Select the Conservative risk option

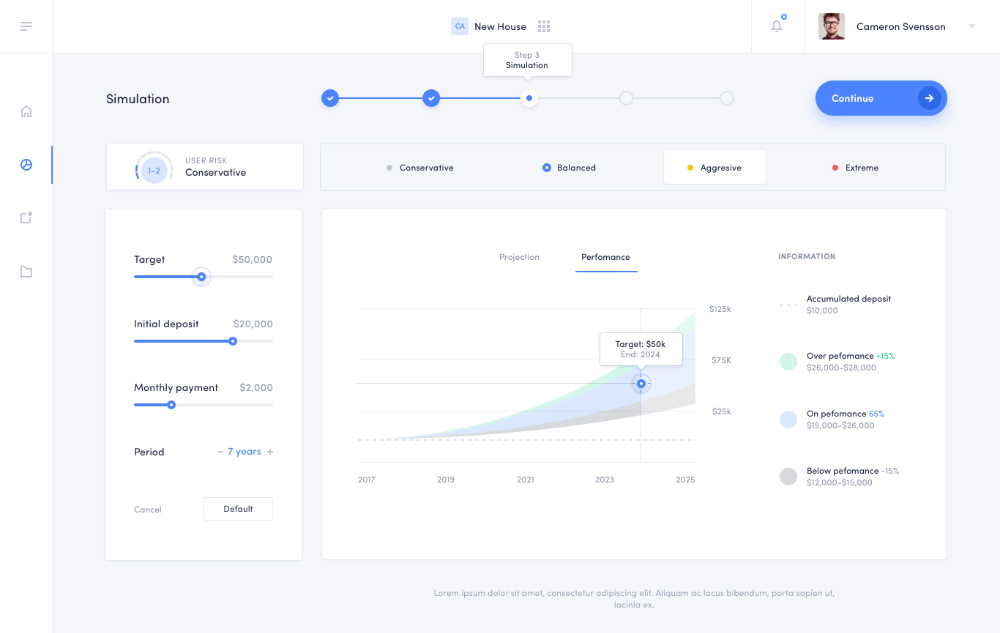coord(420,168)
